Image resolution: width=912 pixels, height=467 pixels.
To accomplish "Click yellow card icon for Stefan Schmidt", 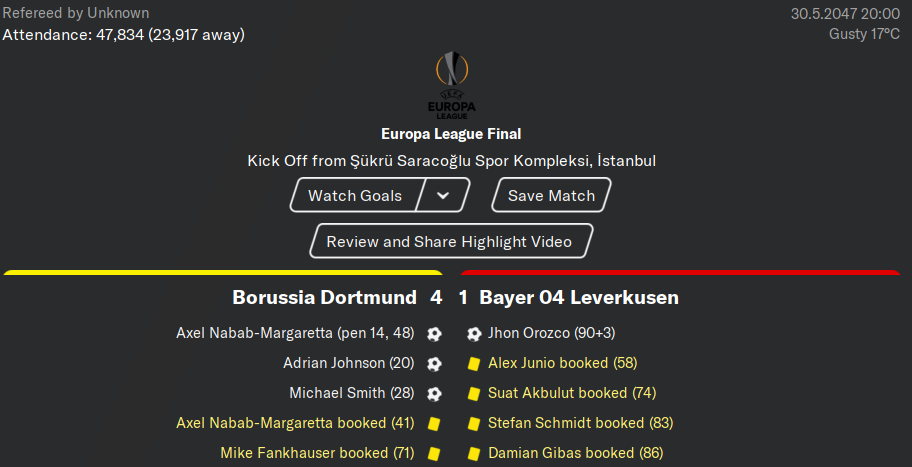I will tap(474, 424).
